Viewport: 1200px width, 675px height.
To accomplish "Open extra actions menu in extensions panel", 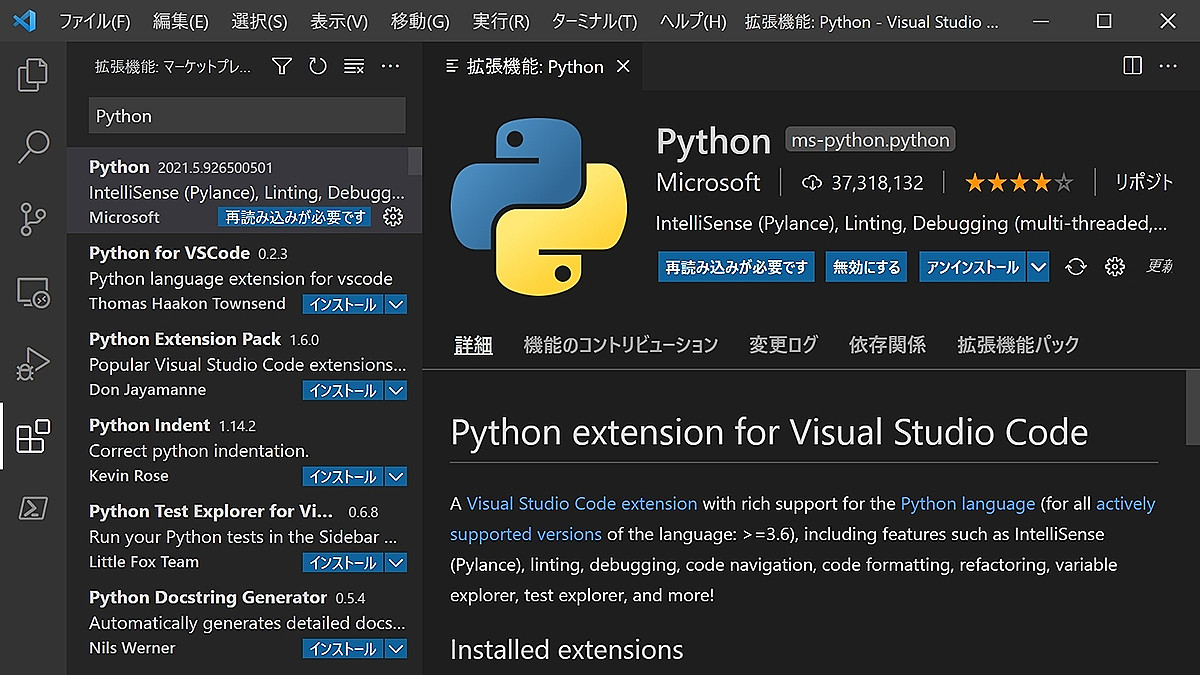I will click(390, 66).
